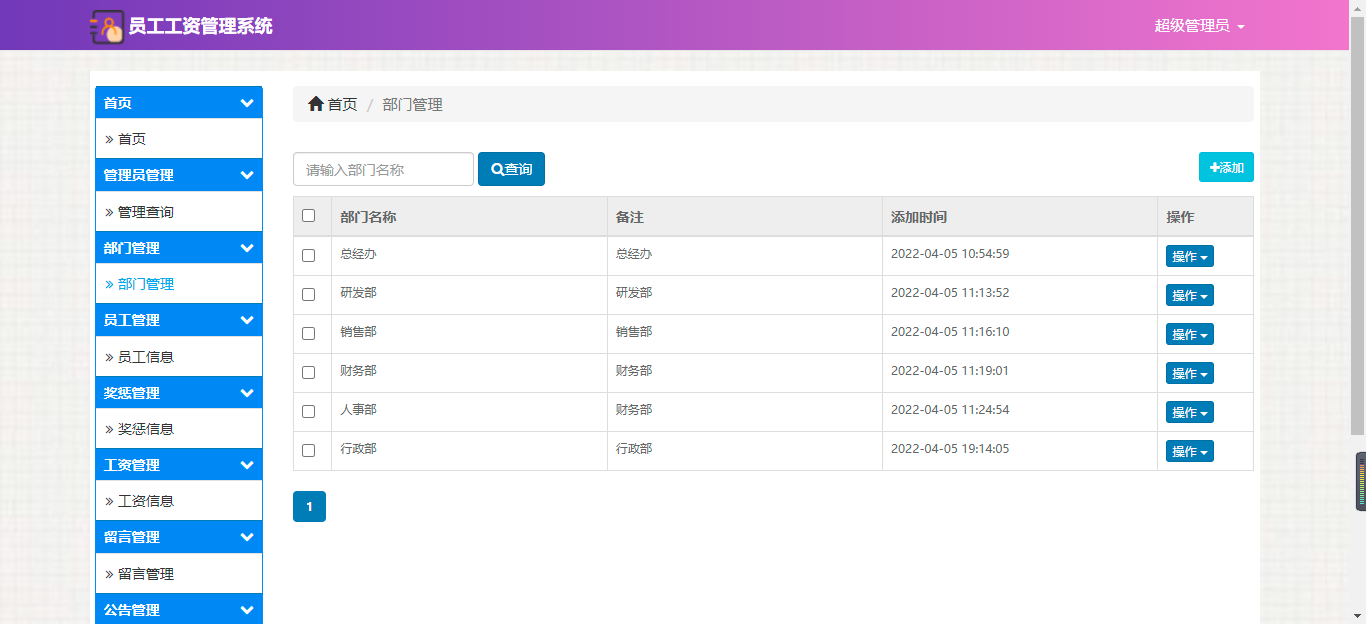The image size is (1366, 624).
Task: Open 员工信息 in sidebar
Action: 179,357
